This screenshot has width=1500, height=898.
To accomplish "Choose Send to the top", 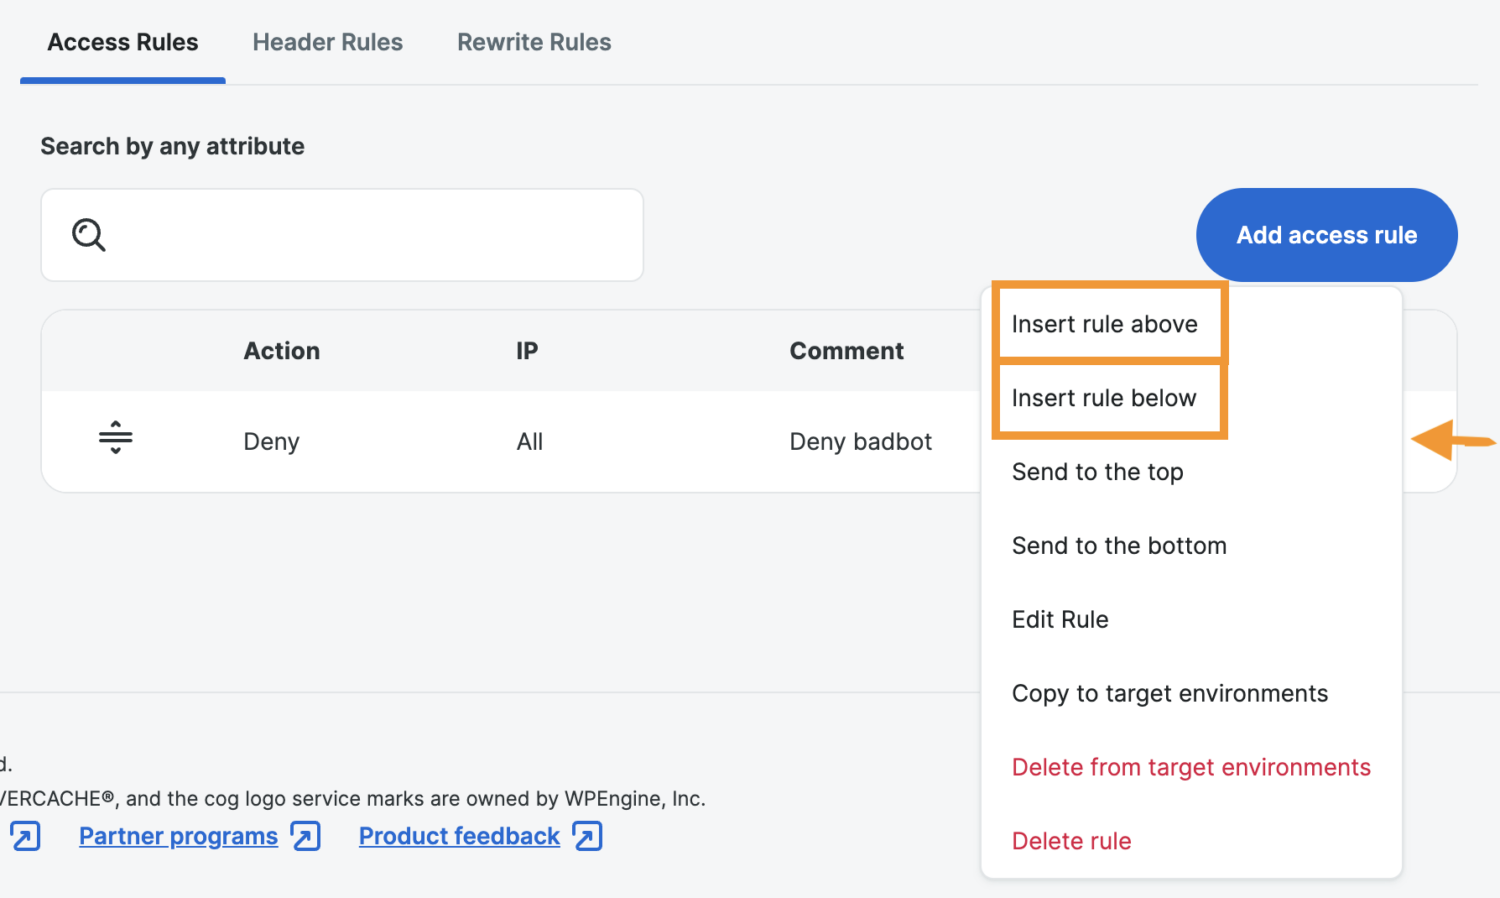I will [1097, 471].
